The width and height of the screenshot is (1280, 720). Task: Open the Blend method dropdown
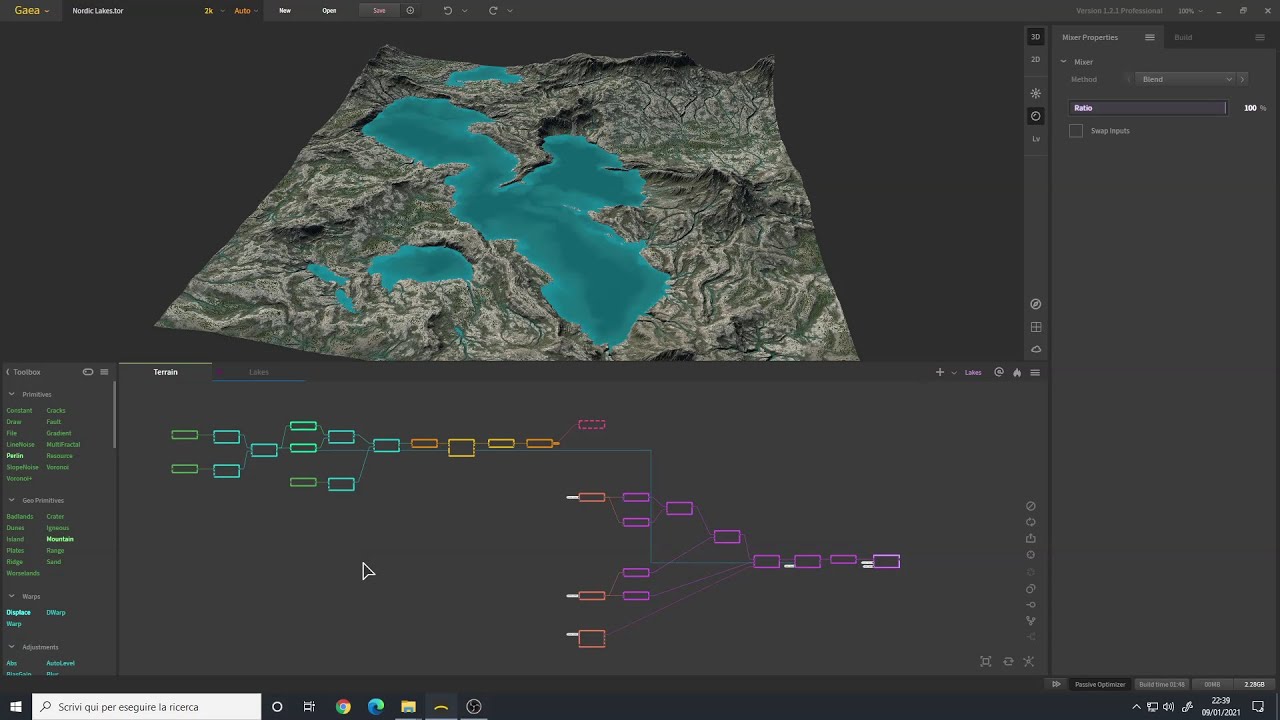(x=1185, y=79)
